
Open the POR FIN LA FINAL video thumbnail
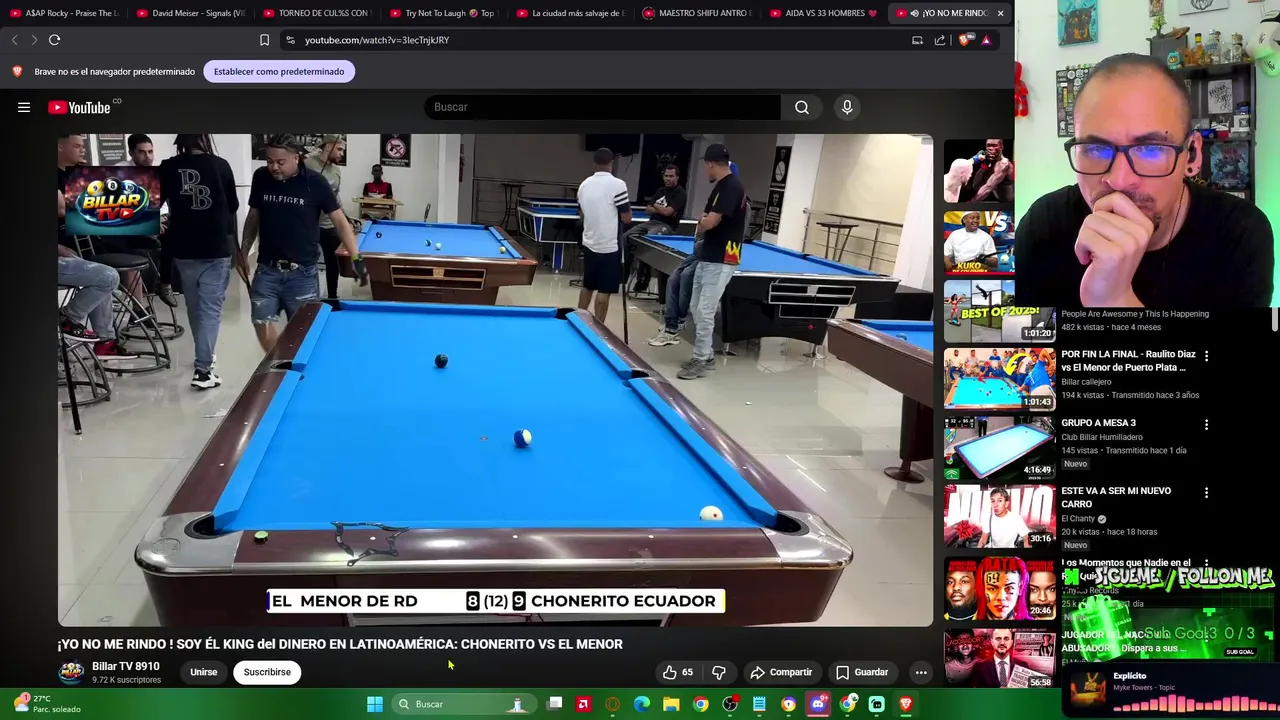pyautogui.click(x=999, y=378)
